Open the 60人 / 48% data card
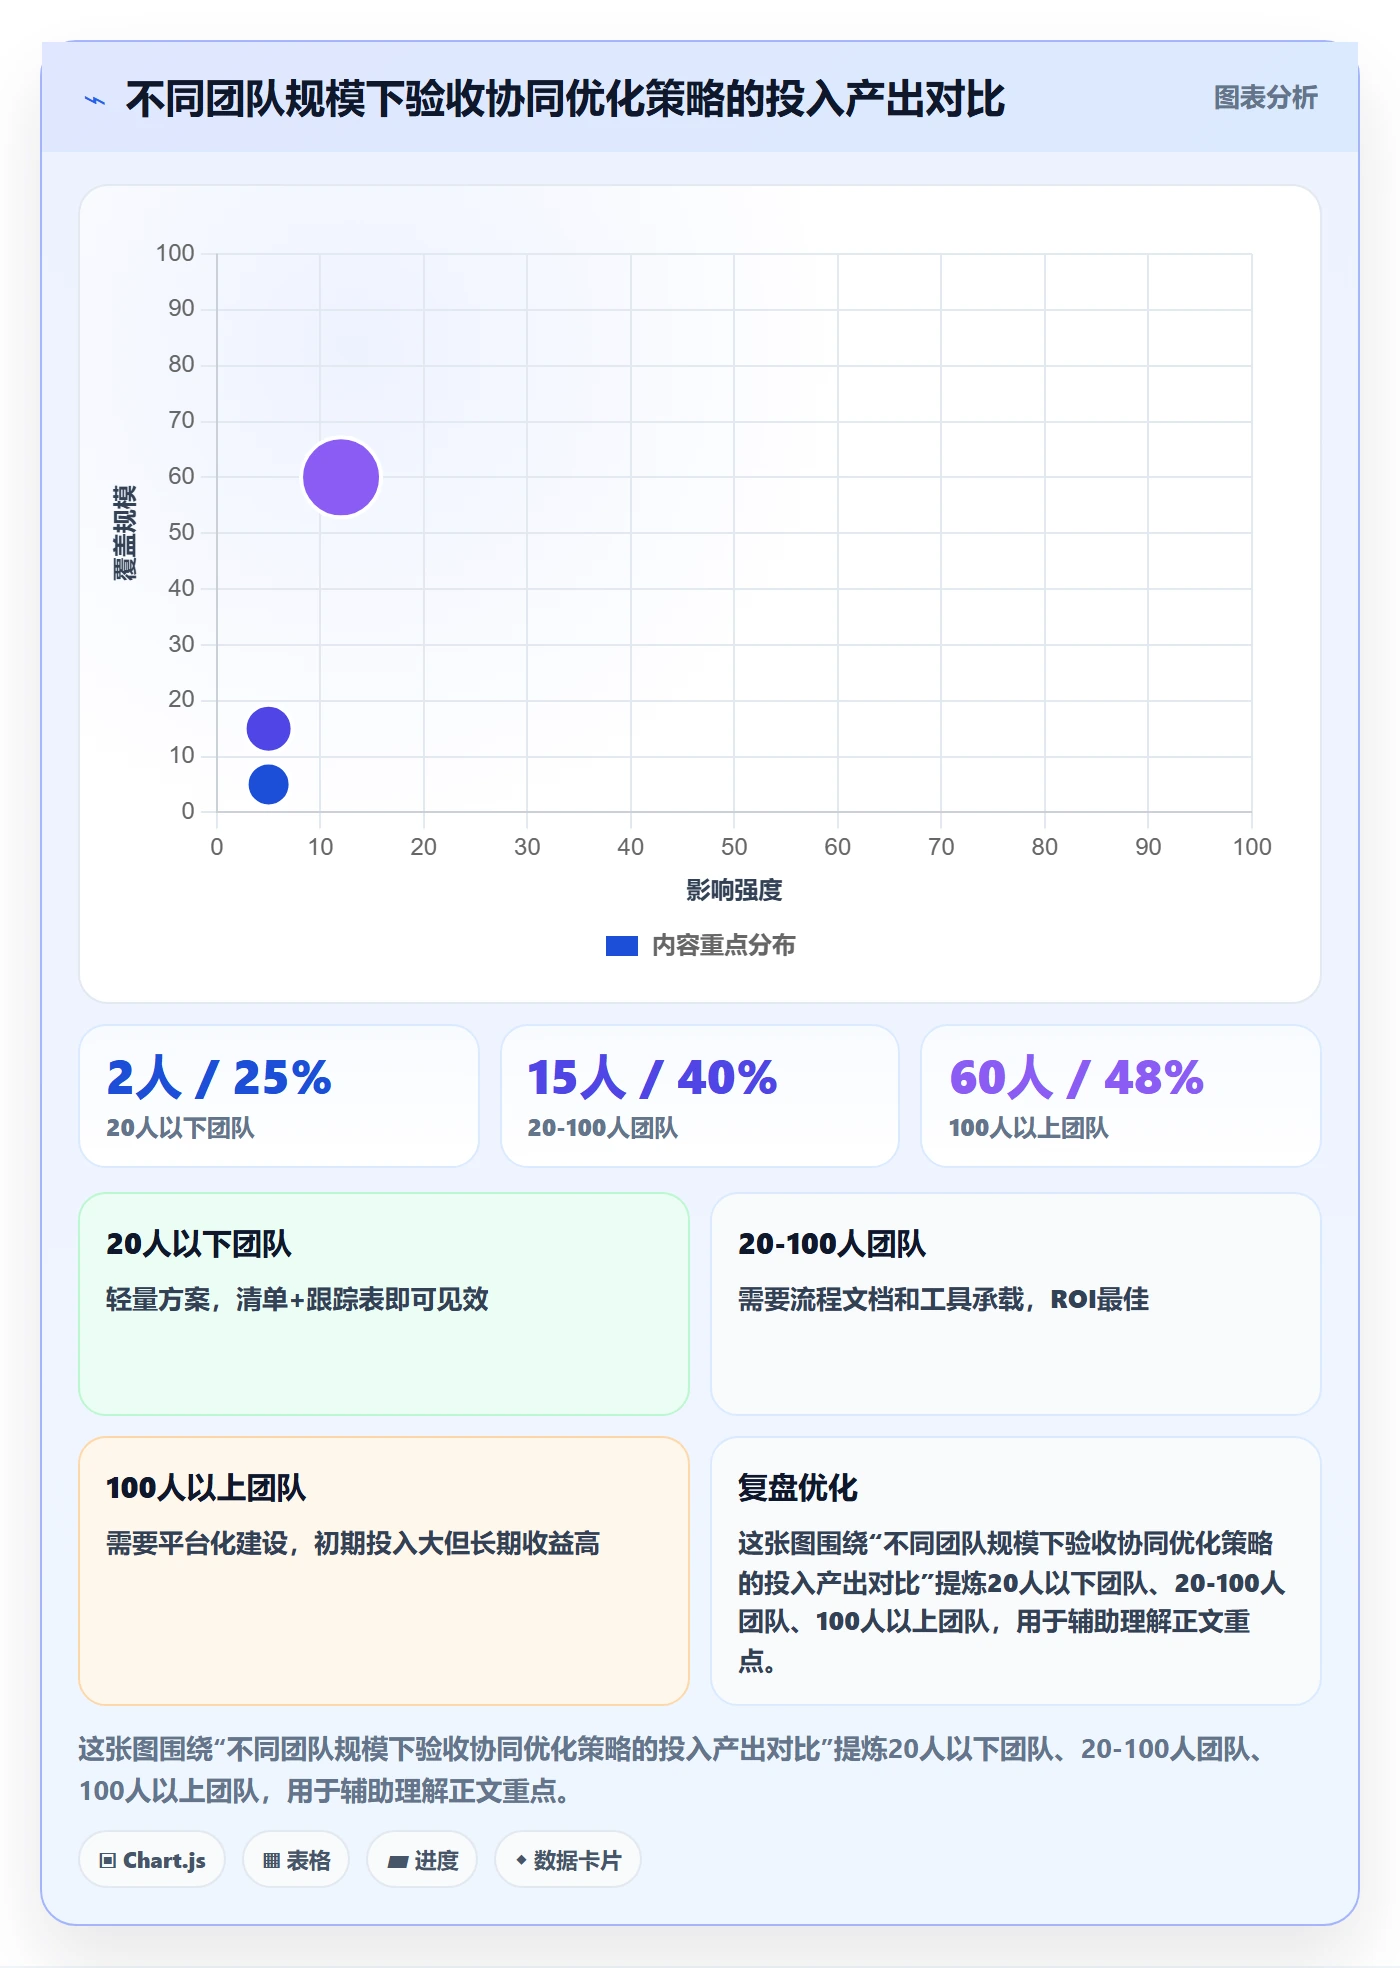This screenshot has width=1400, height=1968. click(x=1121, y=1096)
